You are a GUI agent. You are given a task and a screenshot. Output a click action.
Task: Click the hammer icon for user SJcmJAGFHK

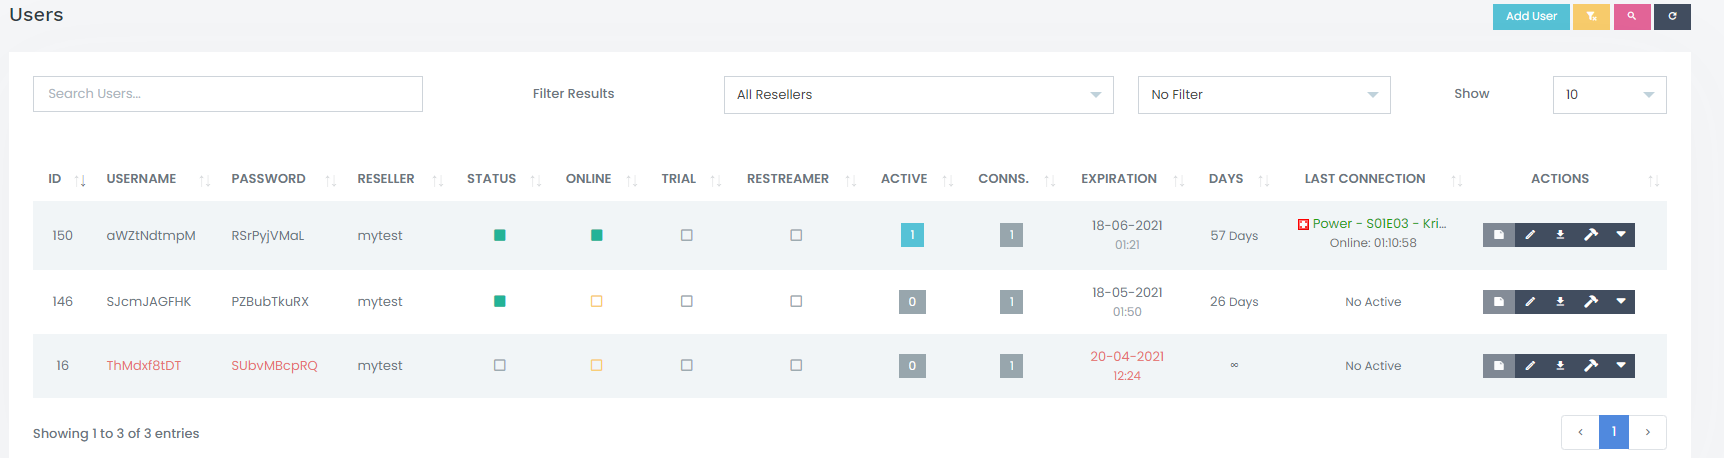[x=1590, y=301]
